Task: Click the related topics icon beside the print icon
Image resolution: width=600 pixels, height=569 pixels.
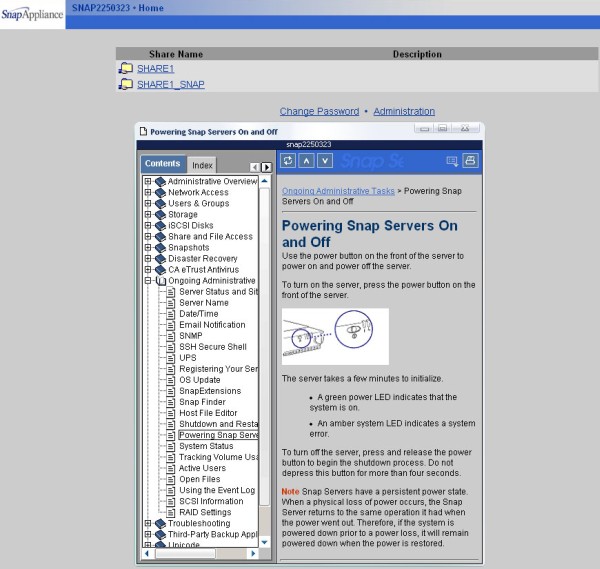Action: (x=452, y=161)
